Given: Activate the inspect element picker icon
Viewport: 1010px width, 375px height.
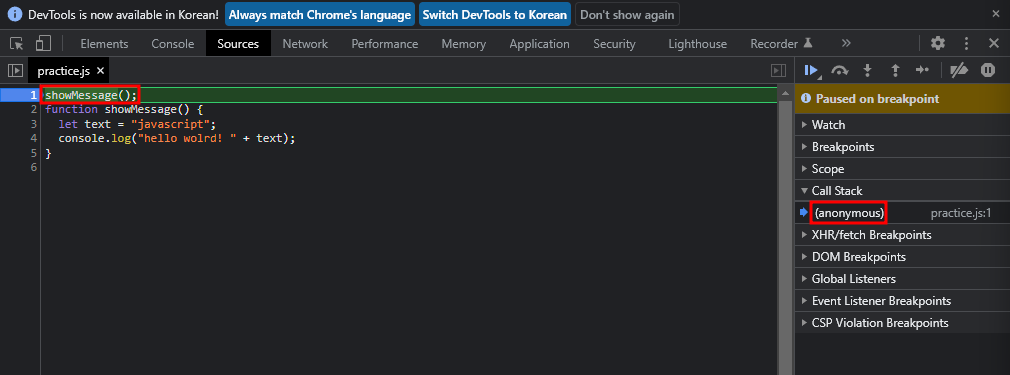Looking at the screenshot, I should [17, 43].
